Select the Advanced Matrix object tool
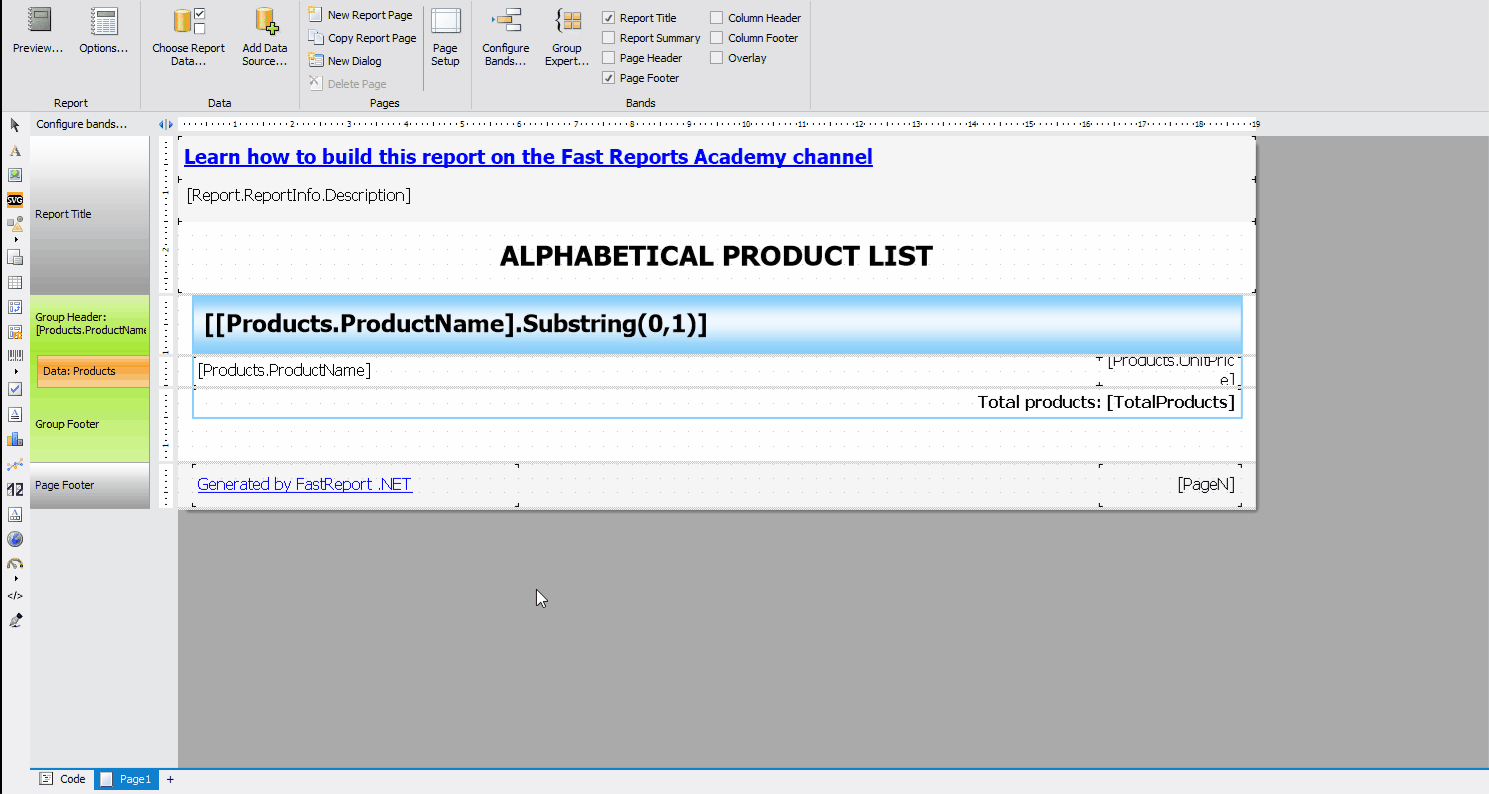The height and width of the screenshot is (794, 1489). (x=15, y=332)
